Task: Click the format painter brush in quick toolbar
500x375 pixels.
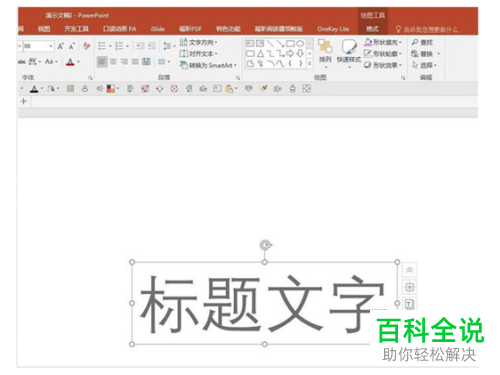Action: tap(264, 89)
